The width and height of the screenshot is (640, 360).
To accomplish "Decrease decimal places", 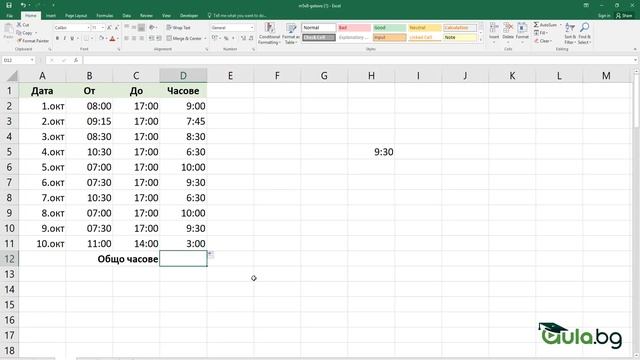I will (x=251, y=38).
